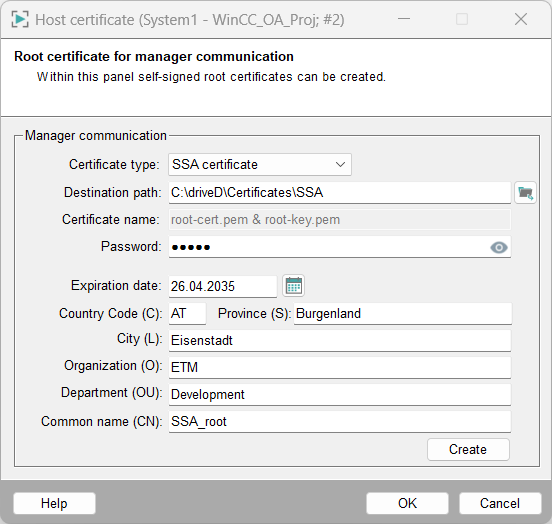
Task: Click the Expiration date field
Action: pos(223,286)
